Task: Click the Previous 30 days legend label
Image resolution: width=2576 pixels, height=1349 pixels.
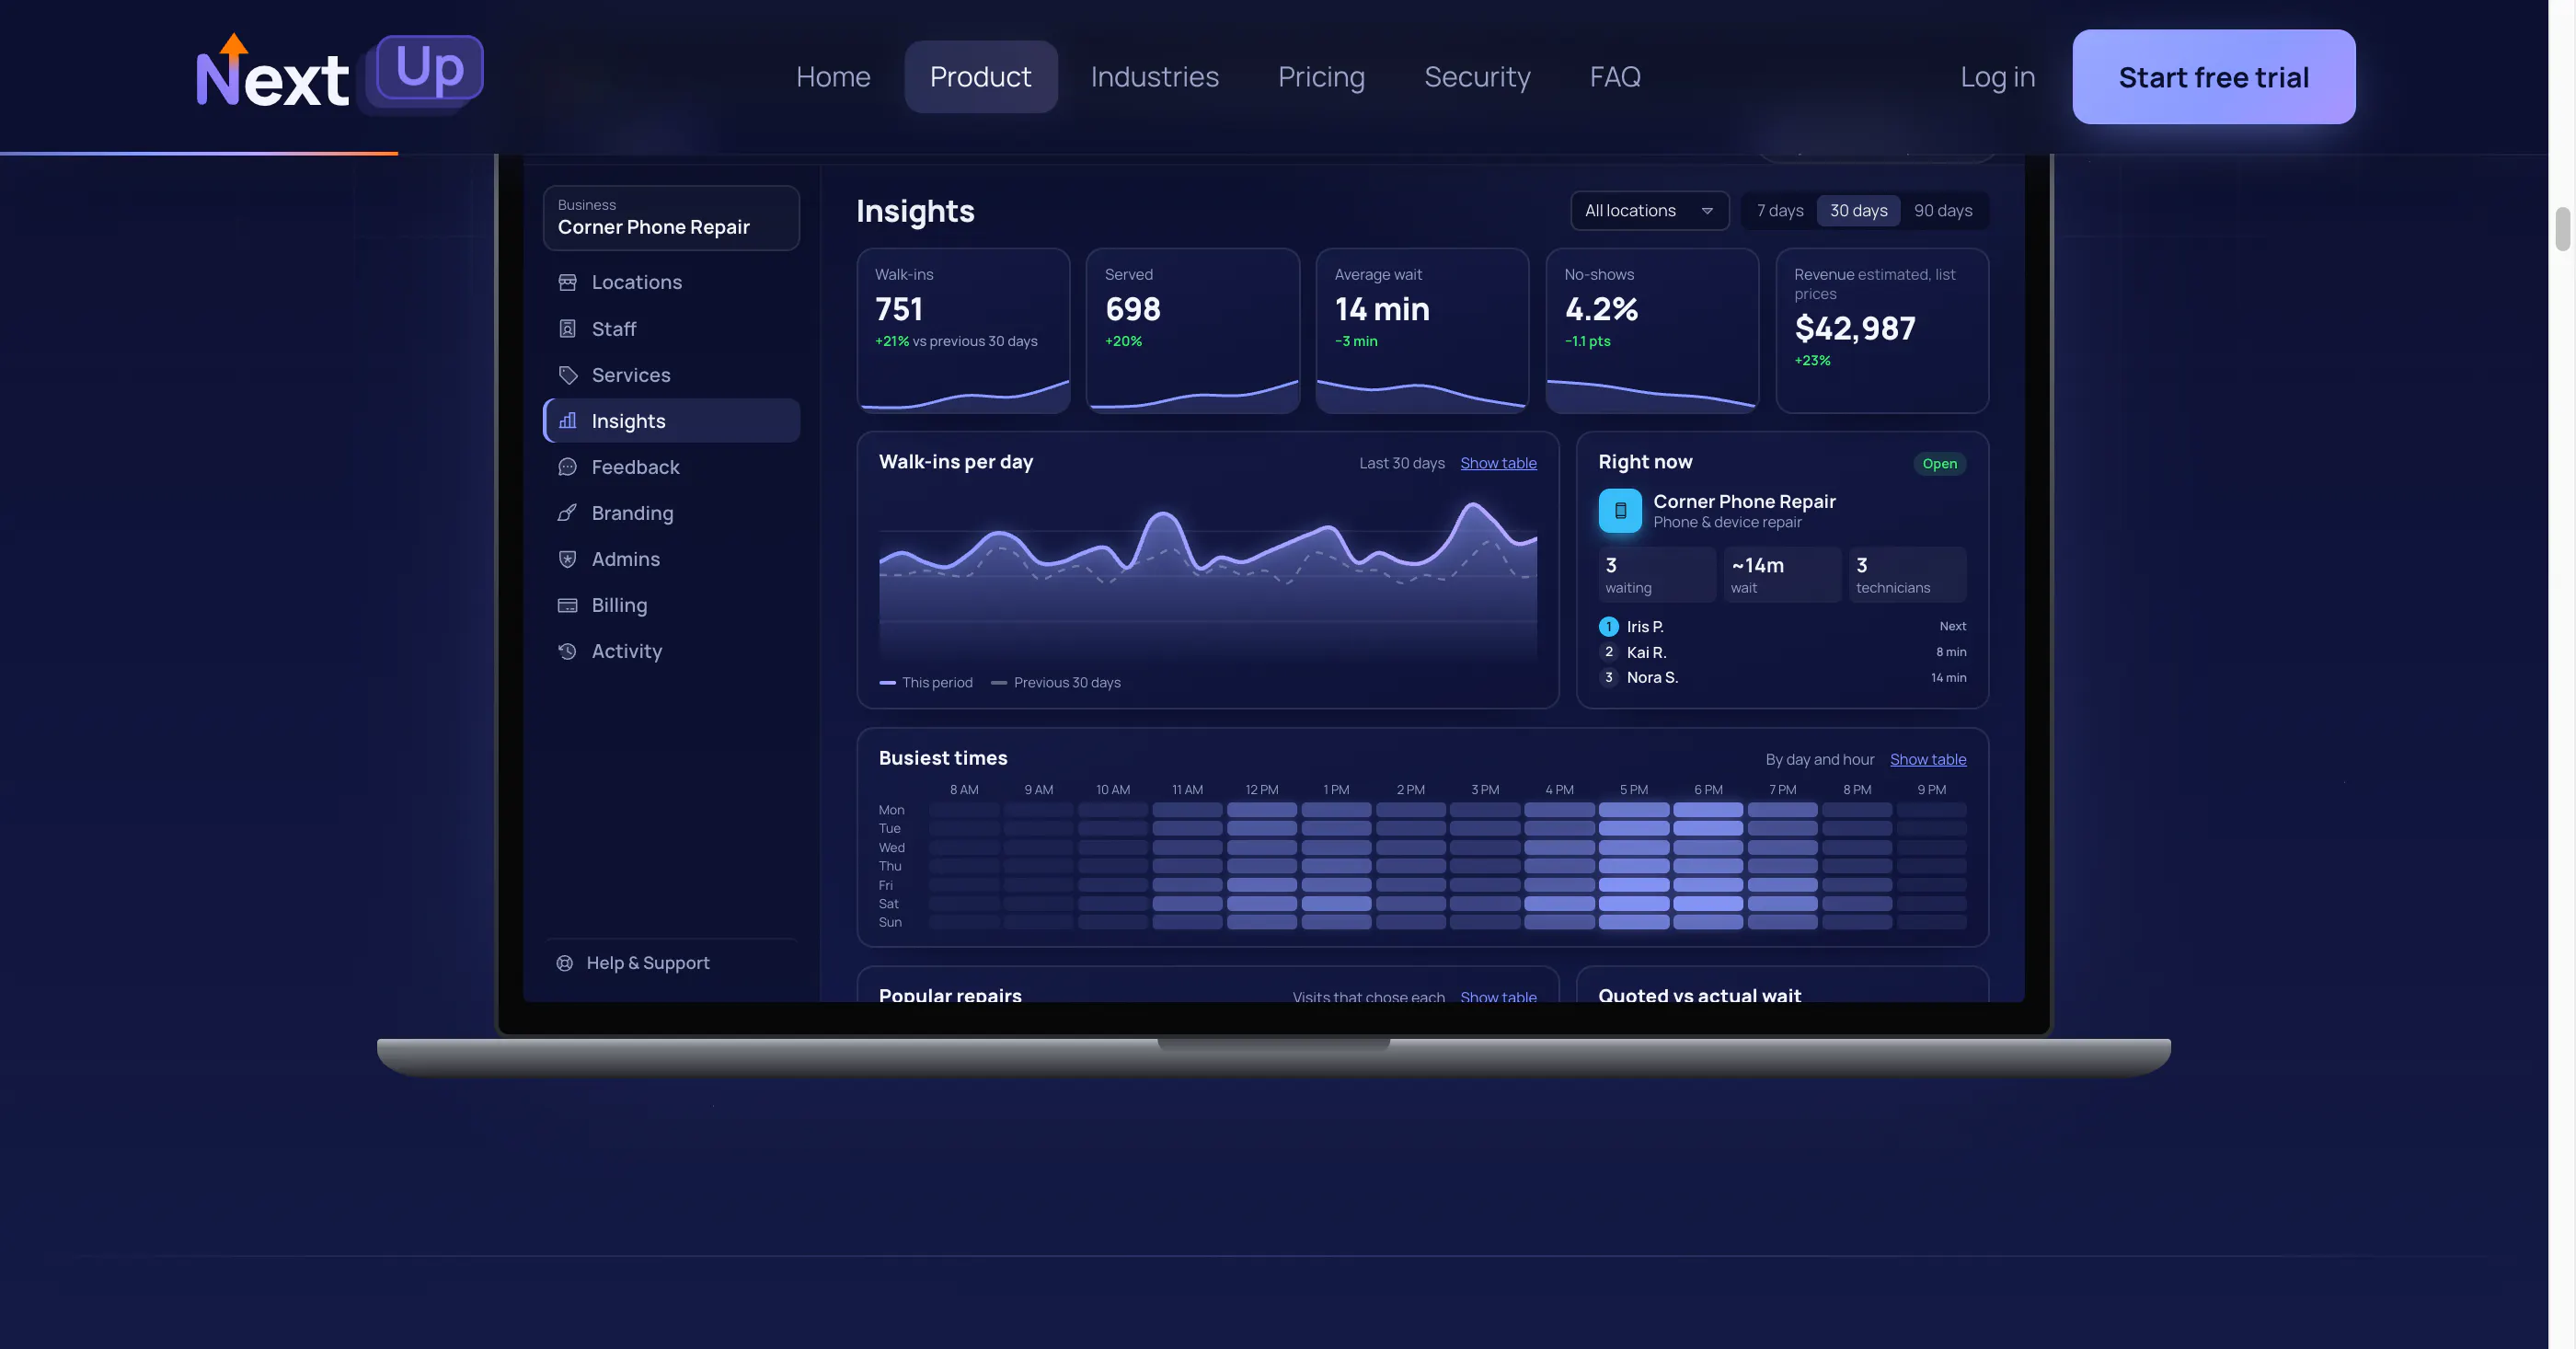Action: point(1067,683)
